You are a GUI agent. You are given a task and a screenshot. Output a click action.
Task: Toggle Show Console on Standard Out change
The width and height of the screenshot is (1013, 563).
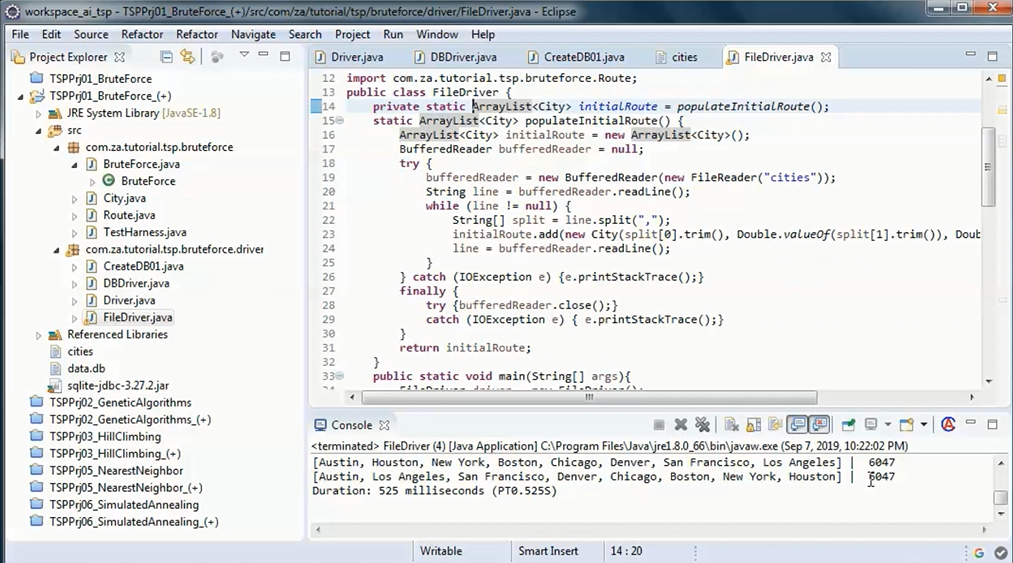pos(797,425)
